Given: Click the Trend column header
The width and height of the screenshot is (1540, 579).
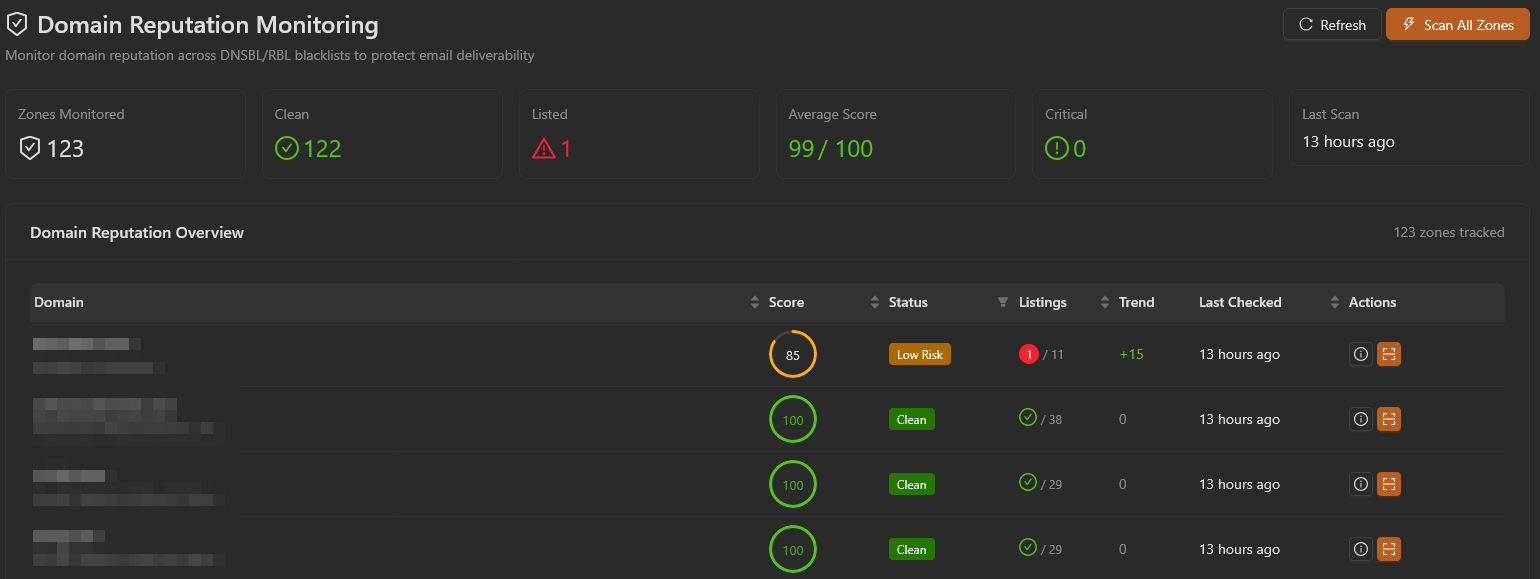Looking at the screenshot, I should pyautogui.click(x=1137, y=302).
